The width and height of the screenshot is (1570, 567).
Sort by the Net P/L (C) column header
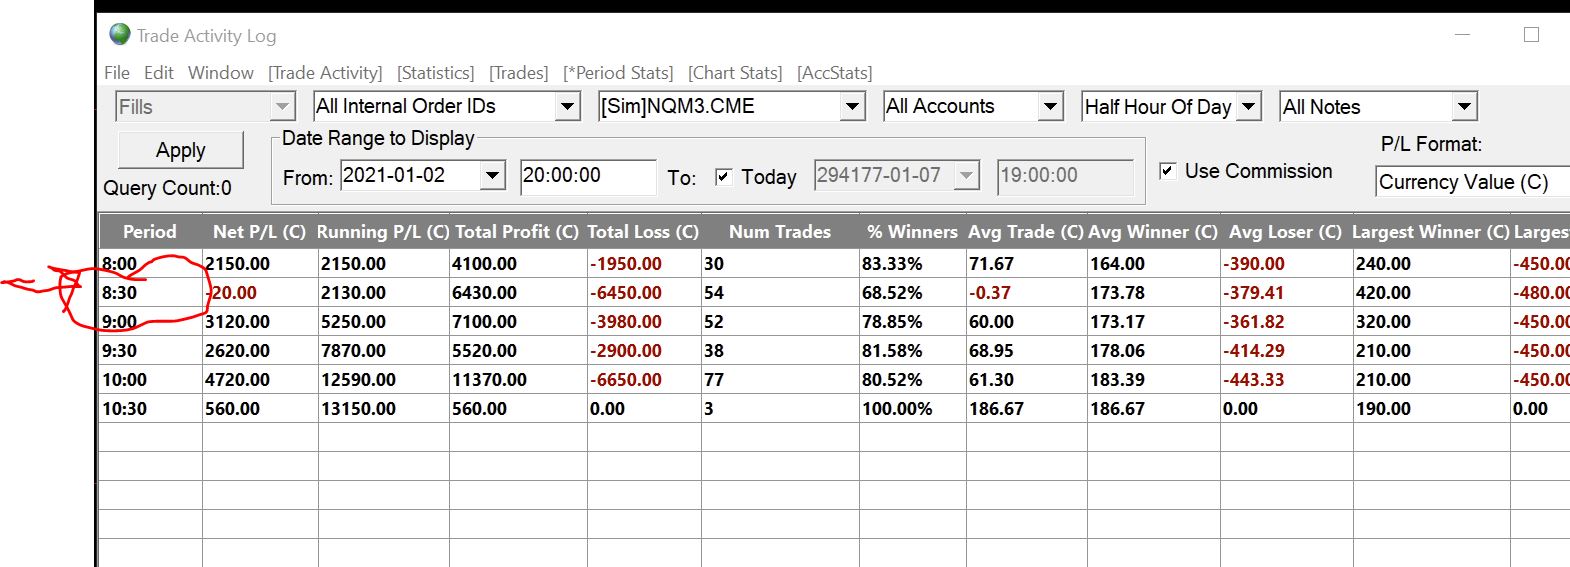click(259, 232)
